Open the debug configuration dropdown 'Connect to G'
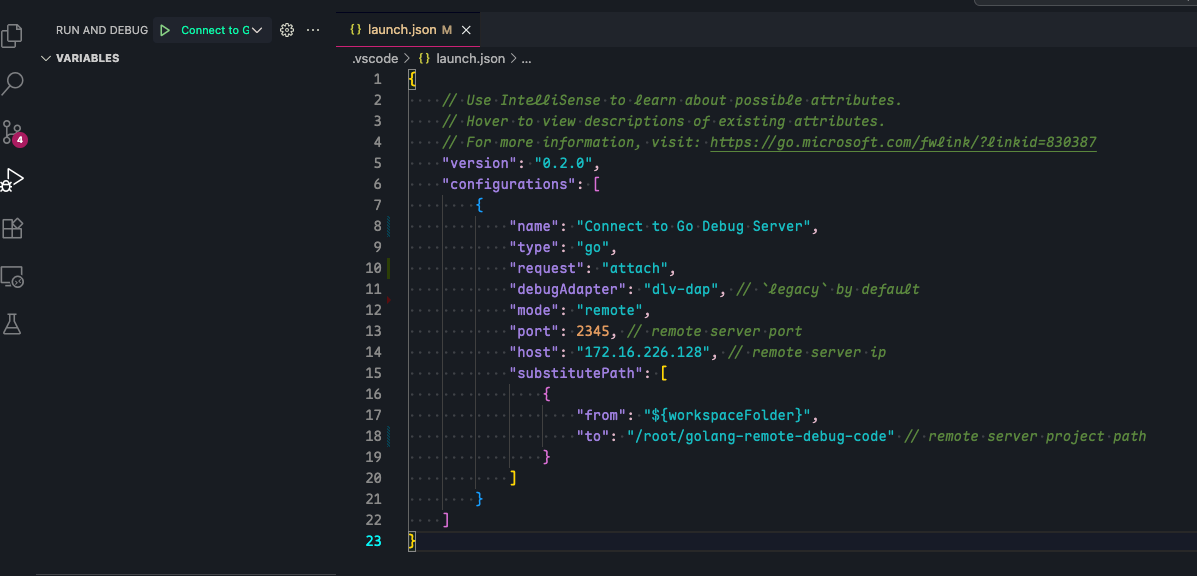This screenshot has width=1197, height=576. click(222, 31)
